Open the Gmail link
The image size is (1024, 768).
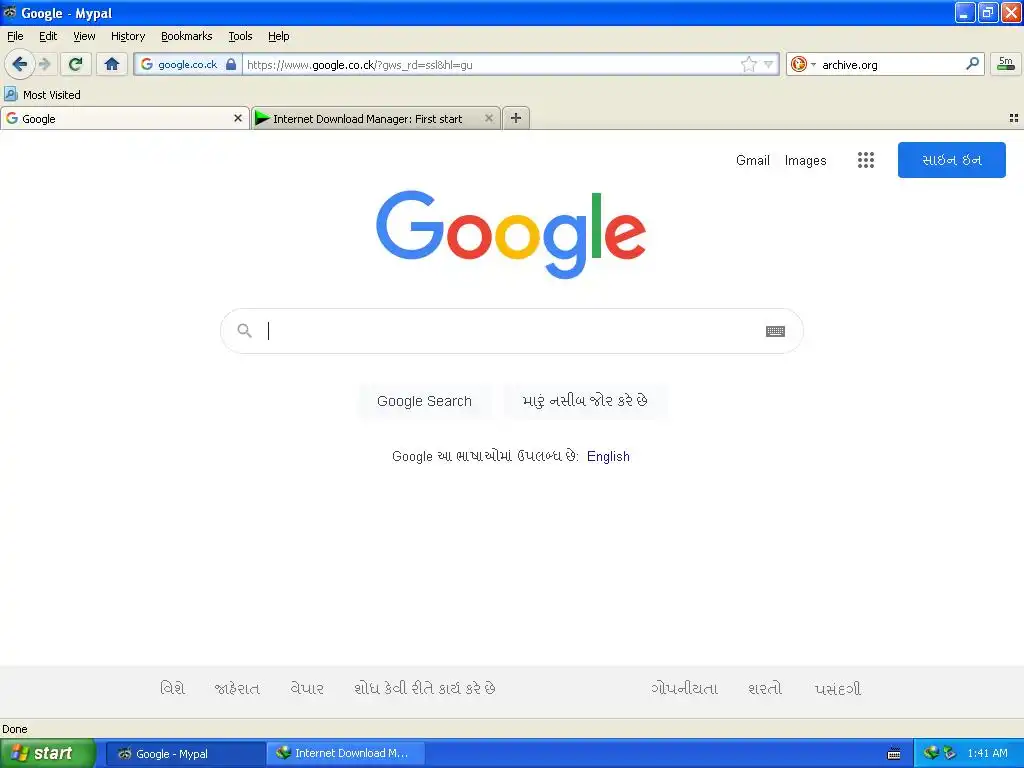pos(752,160)
